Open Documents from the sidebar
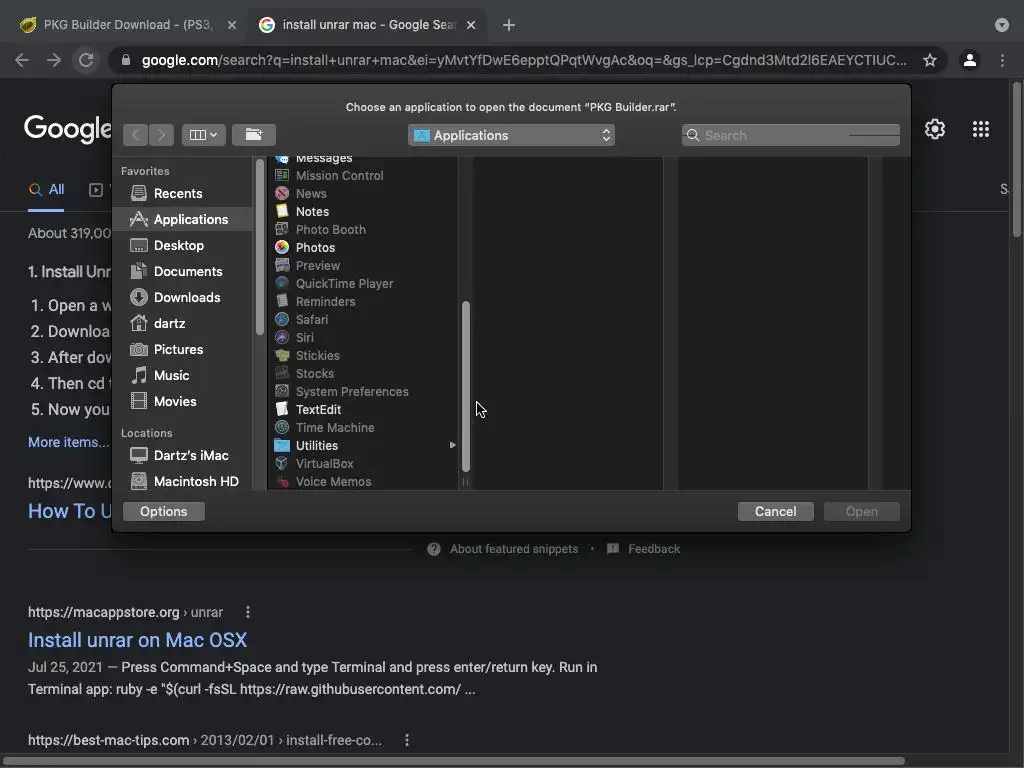The height and width of the screenshot is (768, 1024). click(x=182, y=272)
